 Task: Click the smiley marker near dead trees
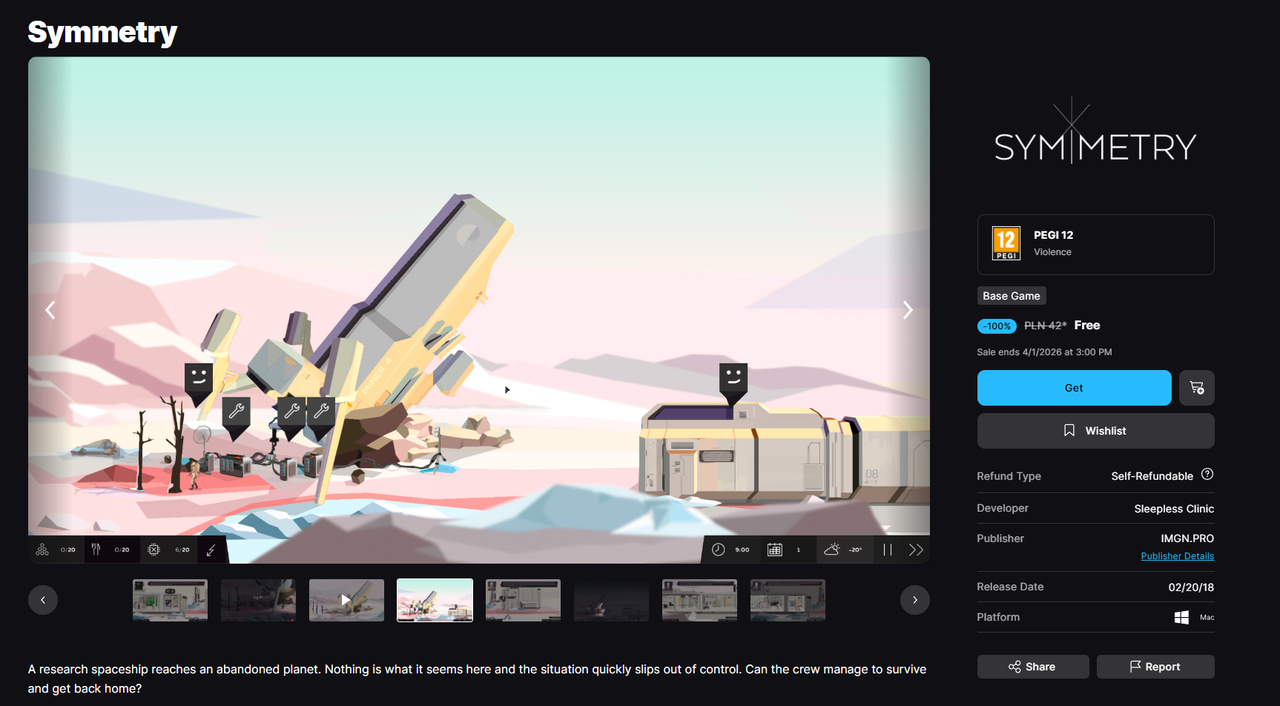point(199,382)
